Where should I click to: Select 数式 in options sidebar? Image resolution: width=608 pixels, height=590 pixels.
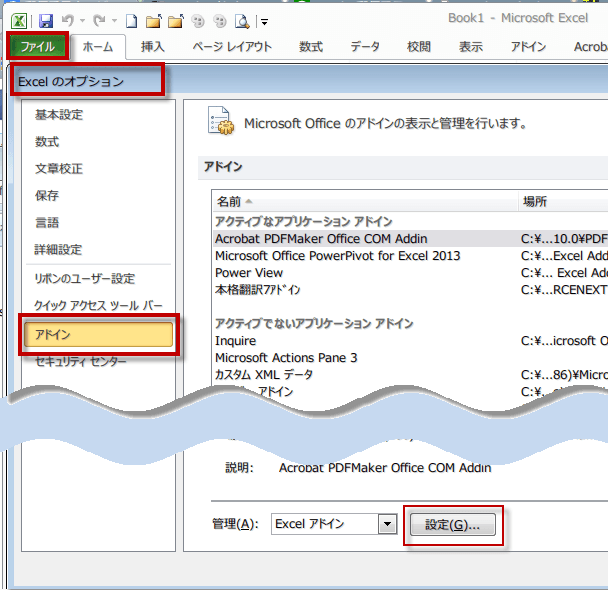(47, 141)
